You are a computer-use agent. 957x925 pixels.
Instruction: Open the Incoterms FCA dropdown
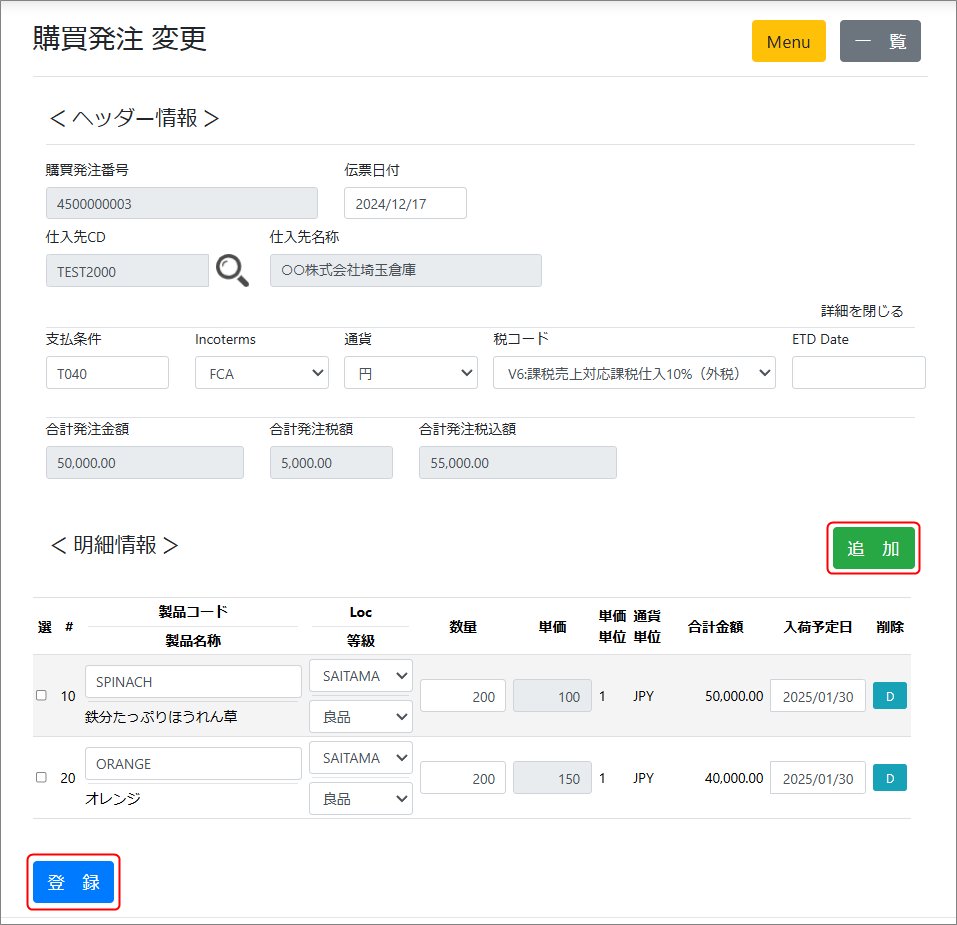tap(262, 373)
